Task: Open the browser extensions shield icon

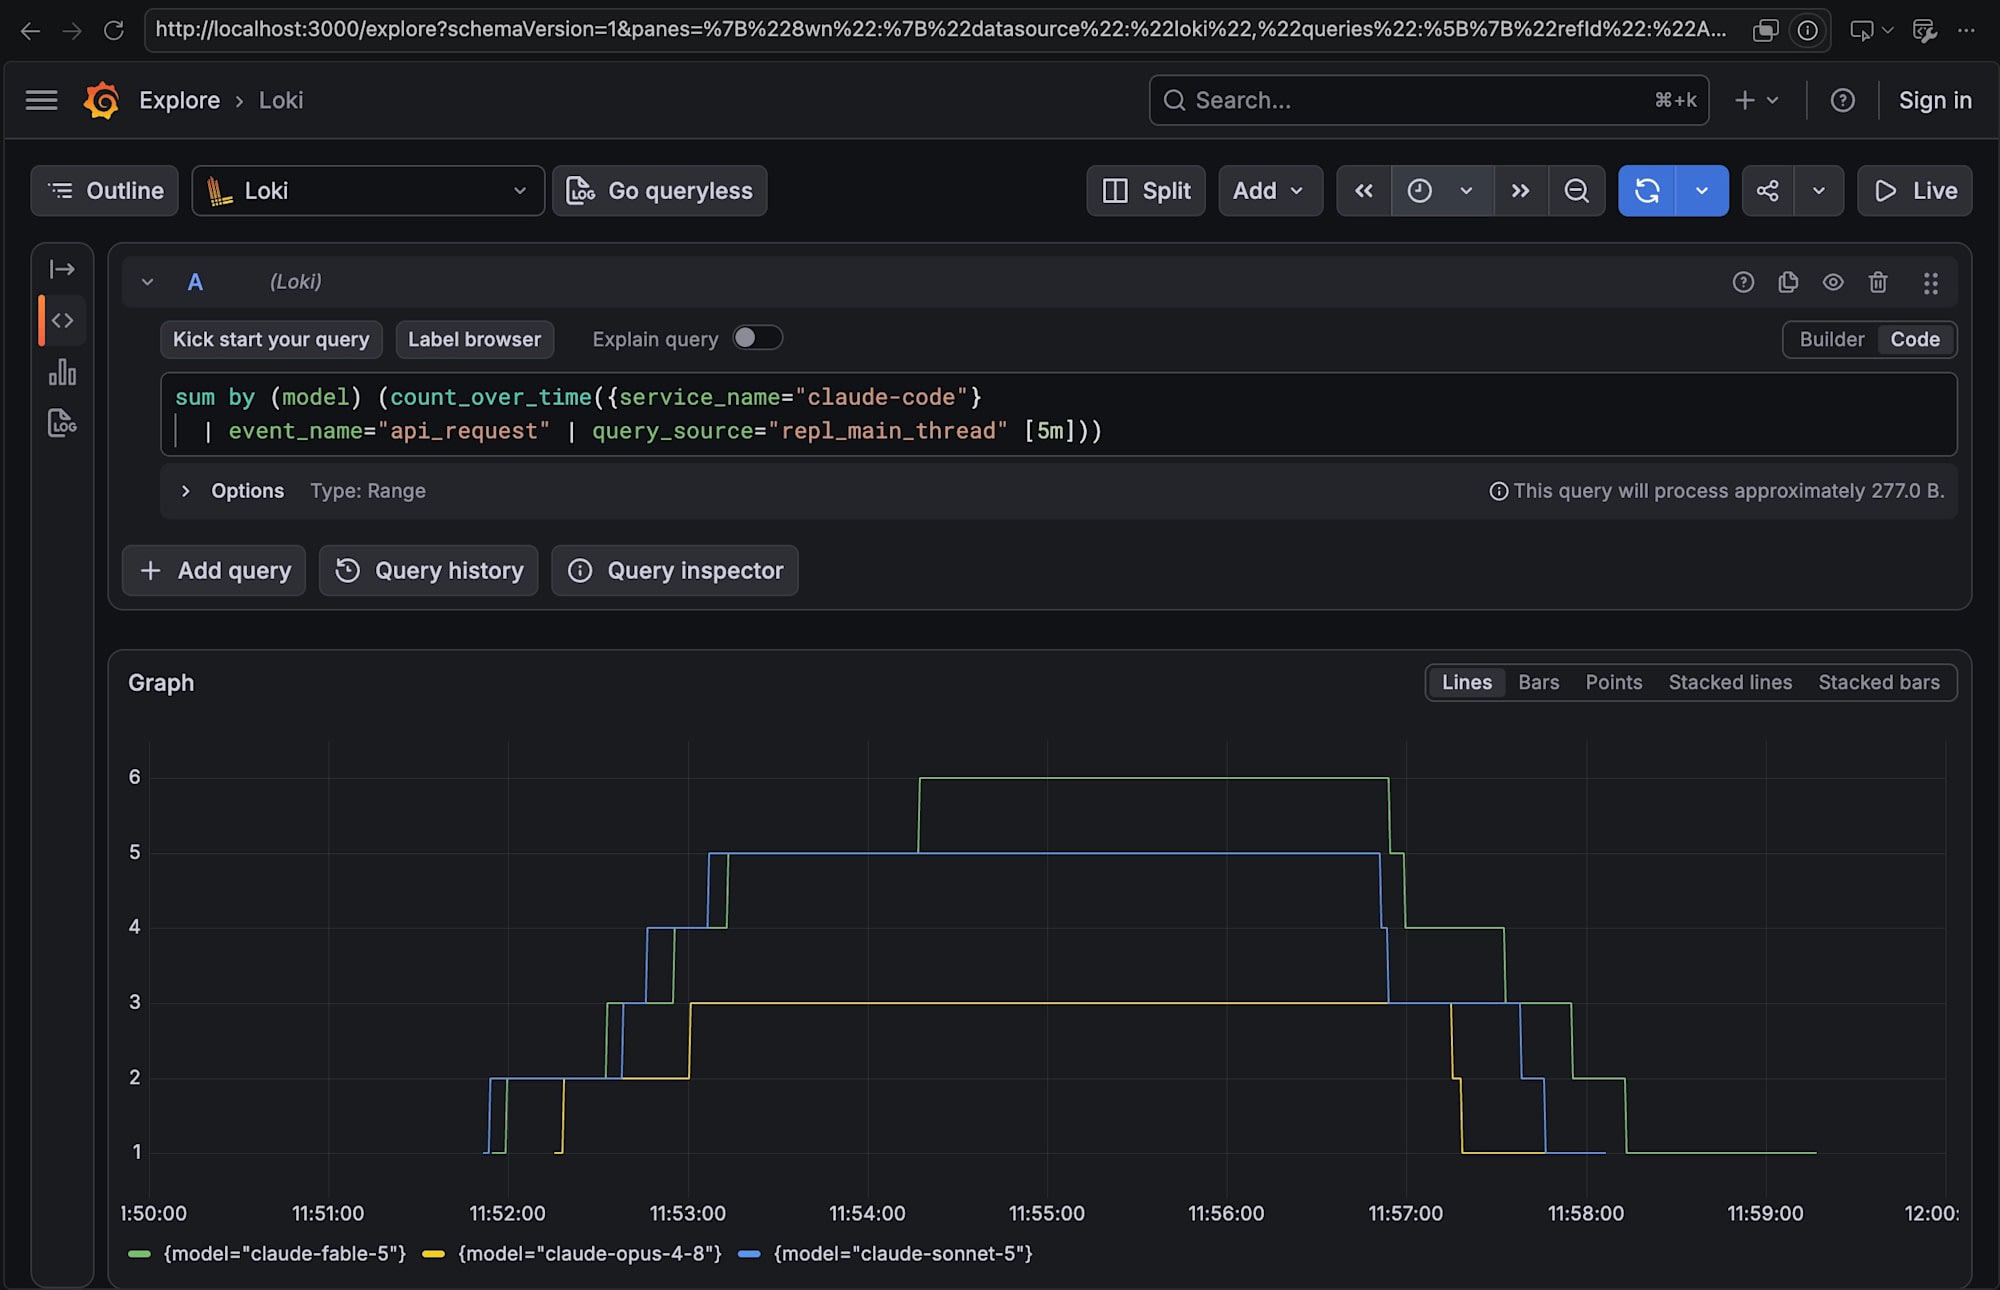Action: pyautogui.click(x=1924, y=31)
